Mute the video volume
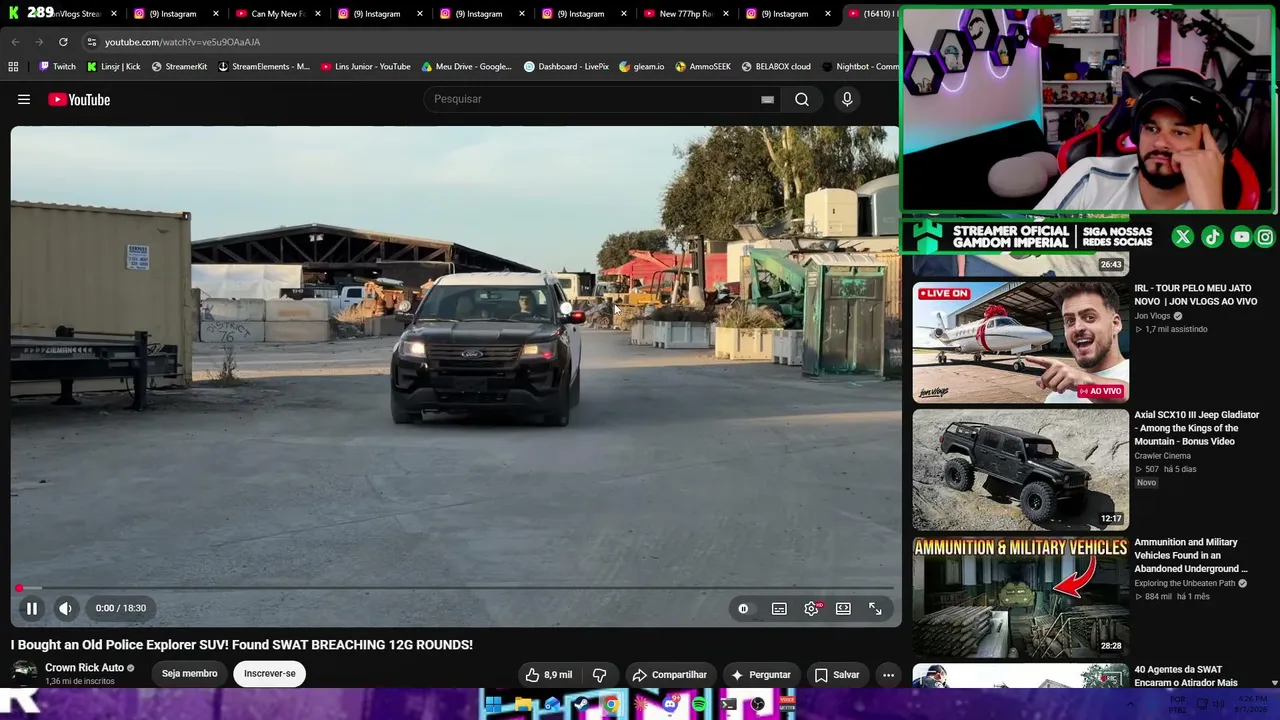1280x720 pixels. click(65, 608)
